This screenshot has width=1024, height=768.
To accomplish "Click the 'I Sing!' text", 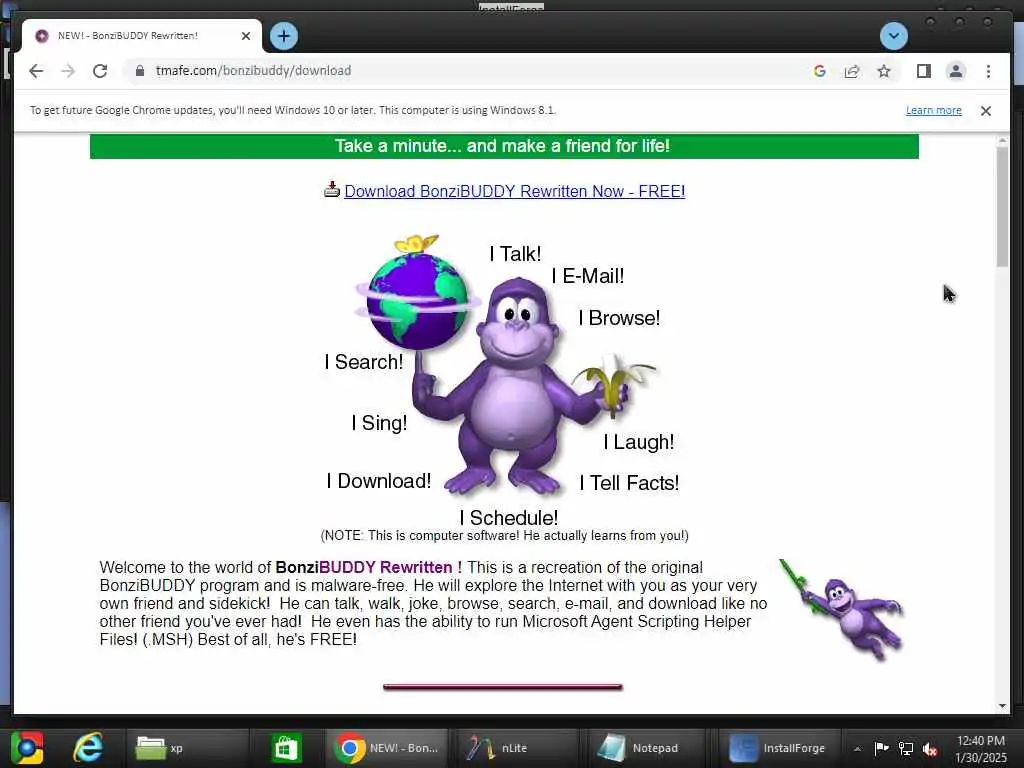I will (379, 423).
